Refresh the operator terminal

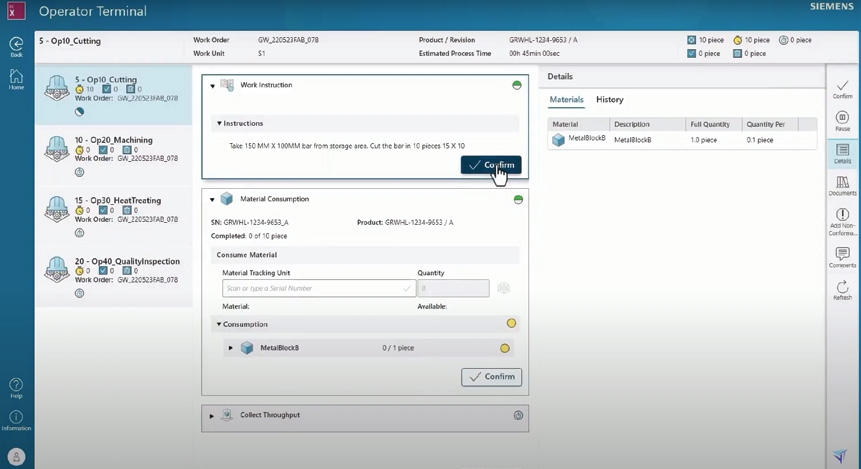click(842, 291)
